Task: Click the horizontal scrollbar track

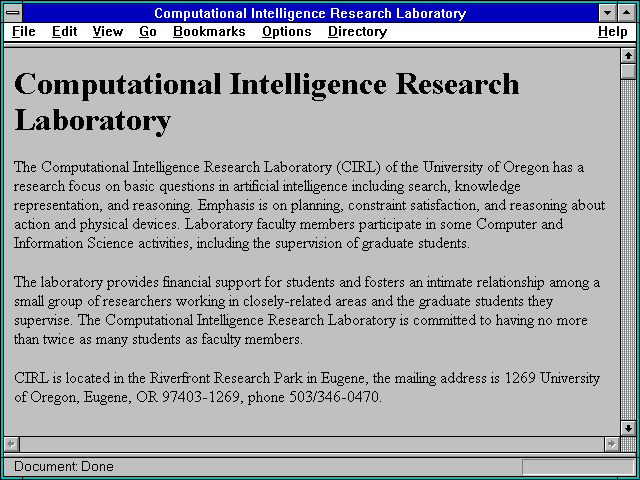Action: point(312,444)
